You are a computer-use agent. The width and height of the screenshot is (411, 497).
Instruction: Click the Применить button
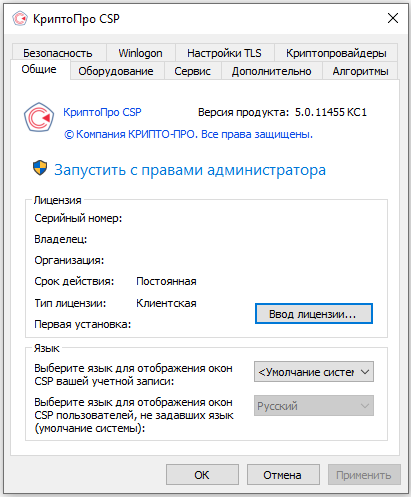364,475
